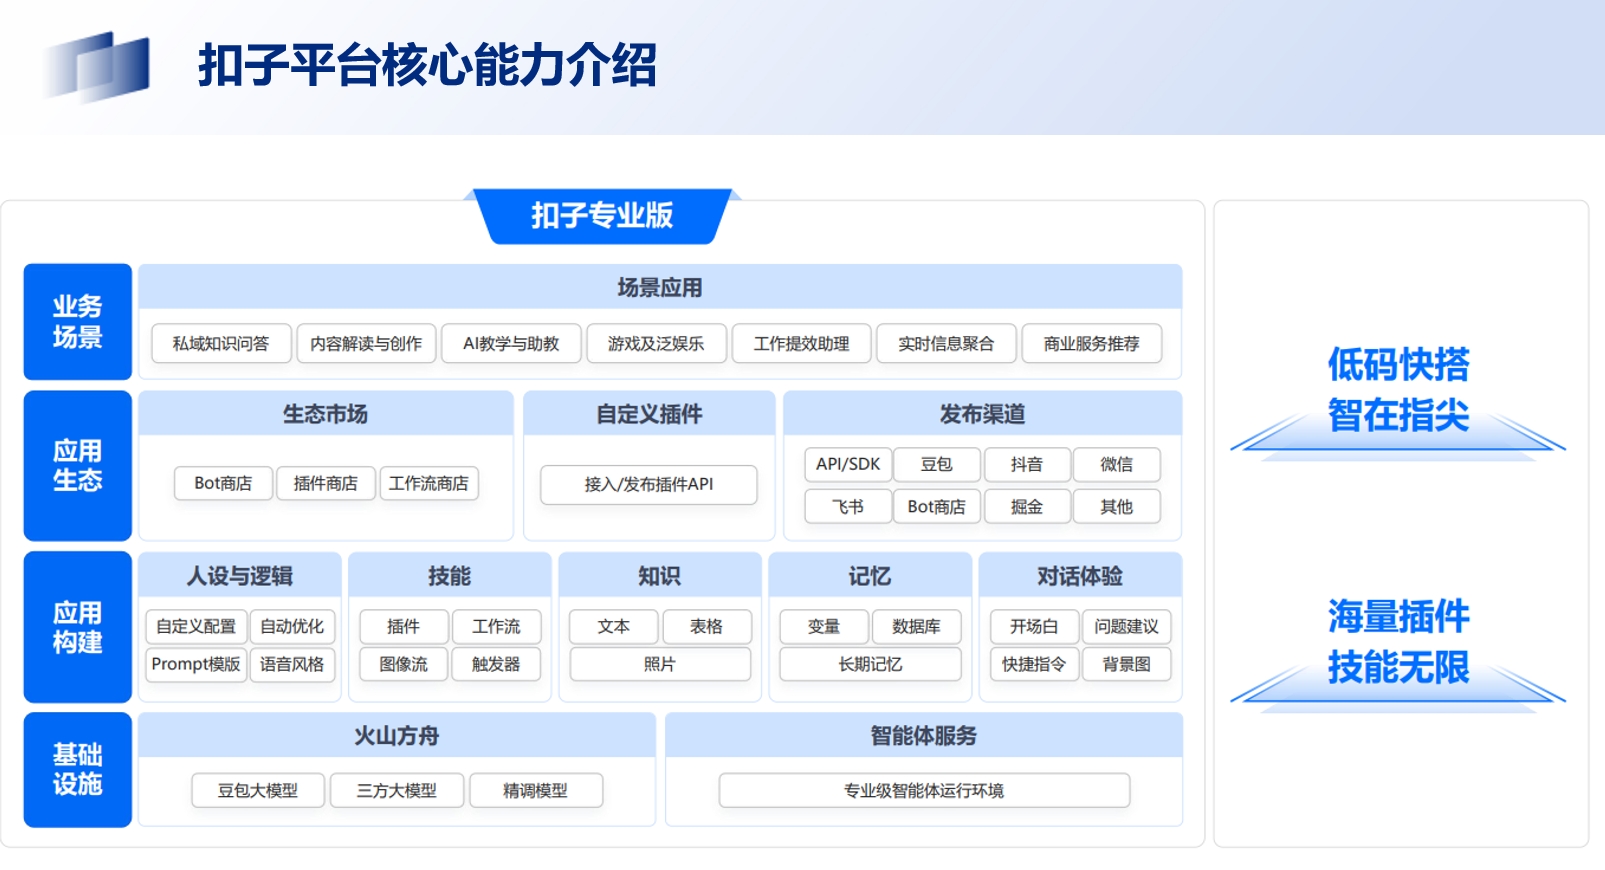This screenshot has width=1605, height=870.
Task: Click the 精调模型 box
Action: coord(536,790)
